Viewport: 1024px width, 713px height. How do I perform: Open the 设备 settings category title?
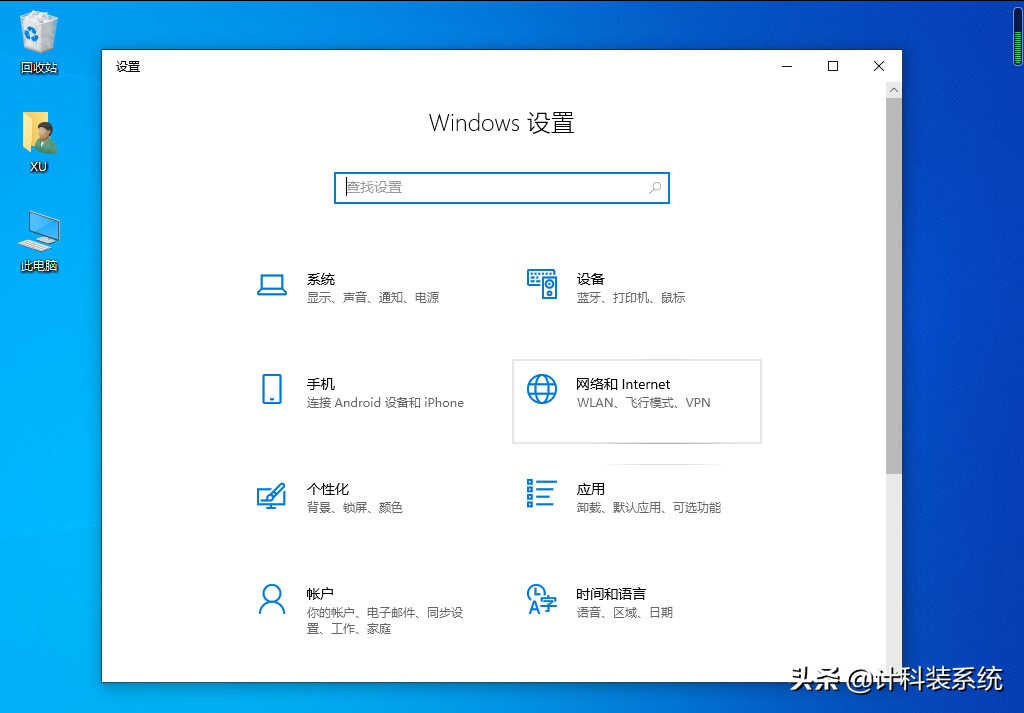pos(590,279)
